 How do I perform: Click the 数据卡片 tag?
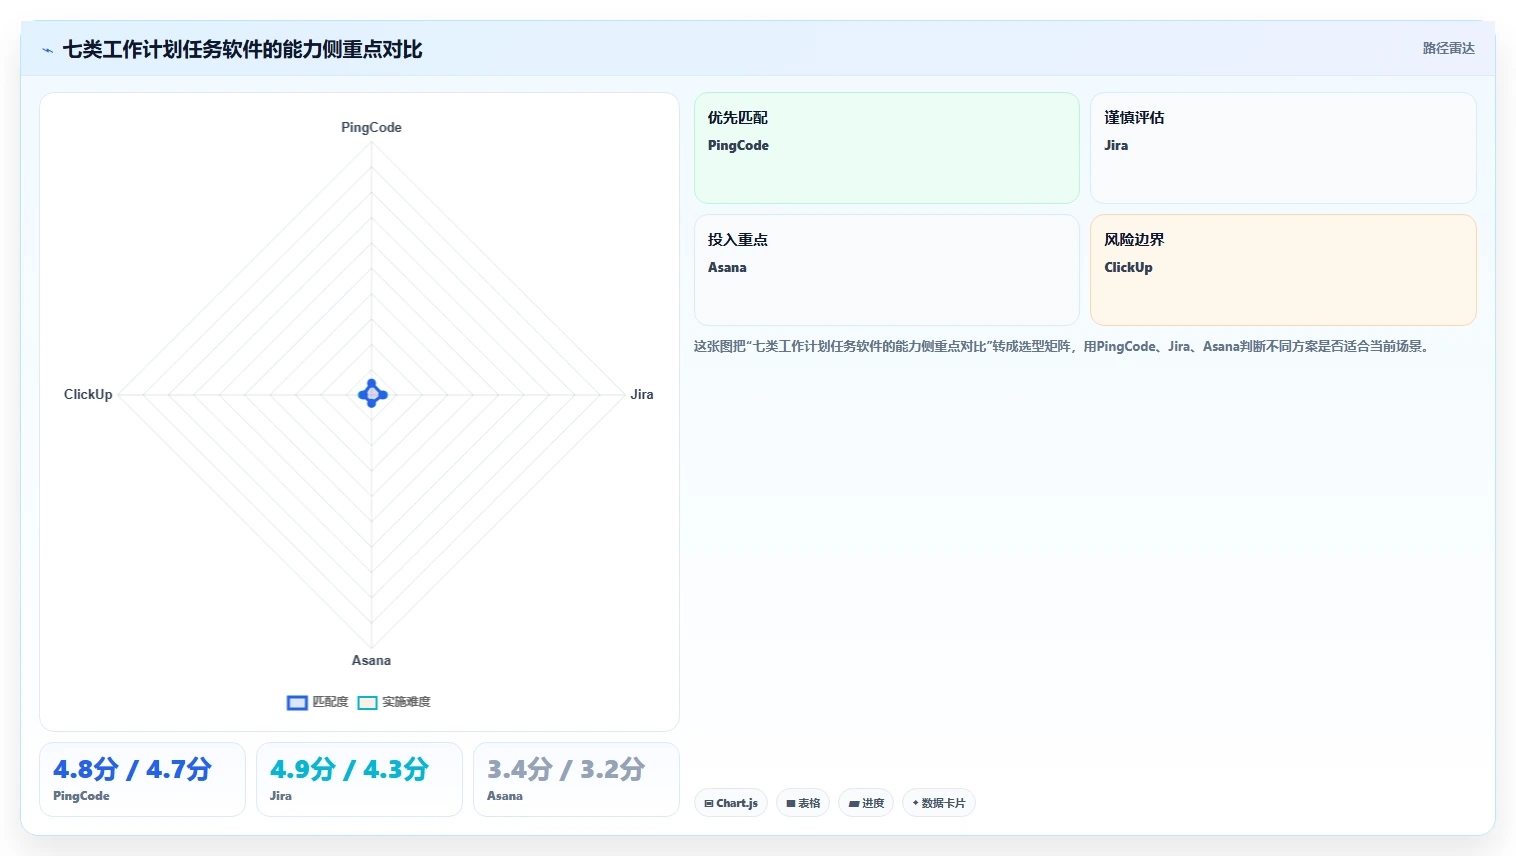(x=939, y=803)
